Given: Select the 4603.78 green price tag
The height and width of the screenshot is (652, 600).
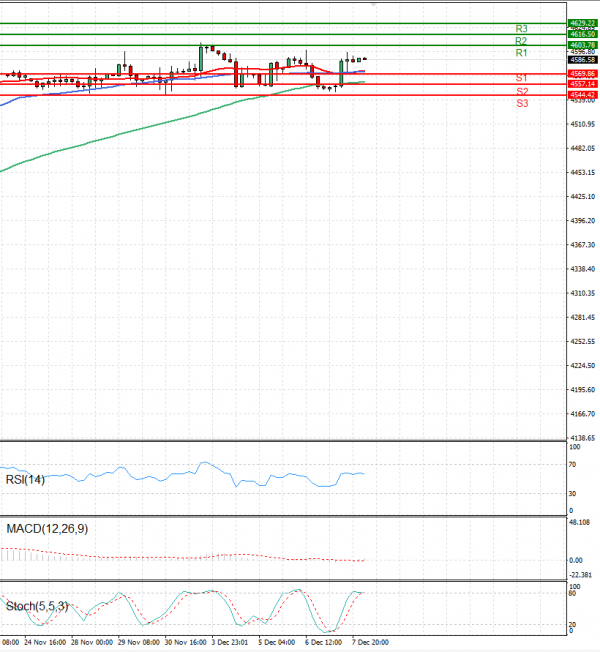Looking at the screenshot, I should click(x=582, y=45).
